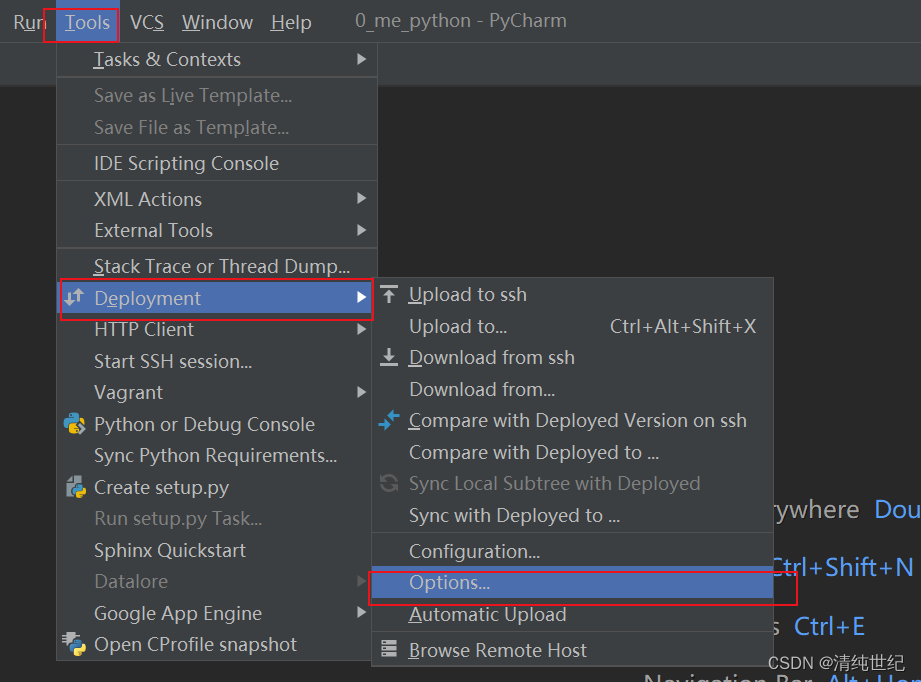The width and height of the screenshot is (921, 682).
Task: Click the Compare with Deployed Version icon
Action: point(389,420)
